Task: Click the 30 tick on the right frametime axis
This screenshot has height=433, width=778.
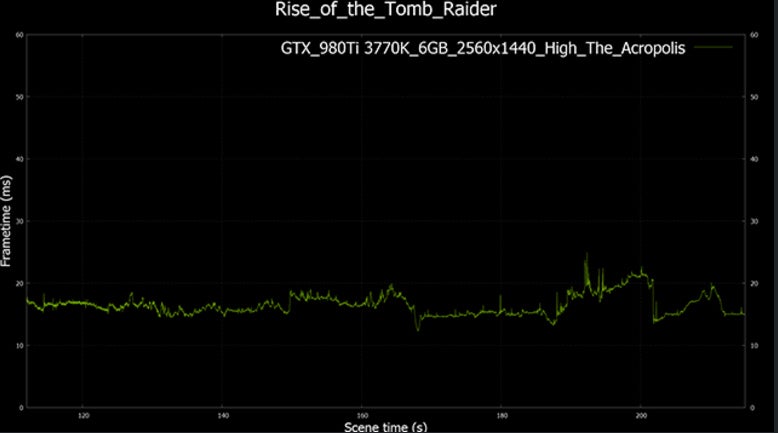Action: [x=754, y=221]
